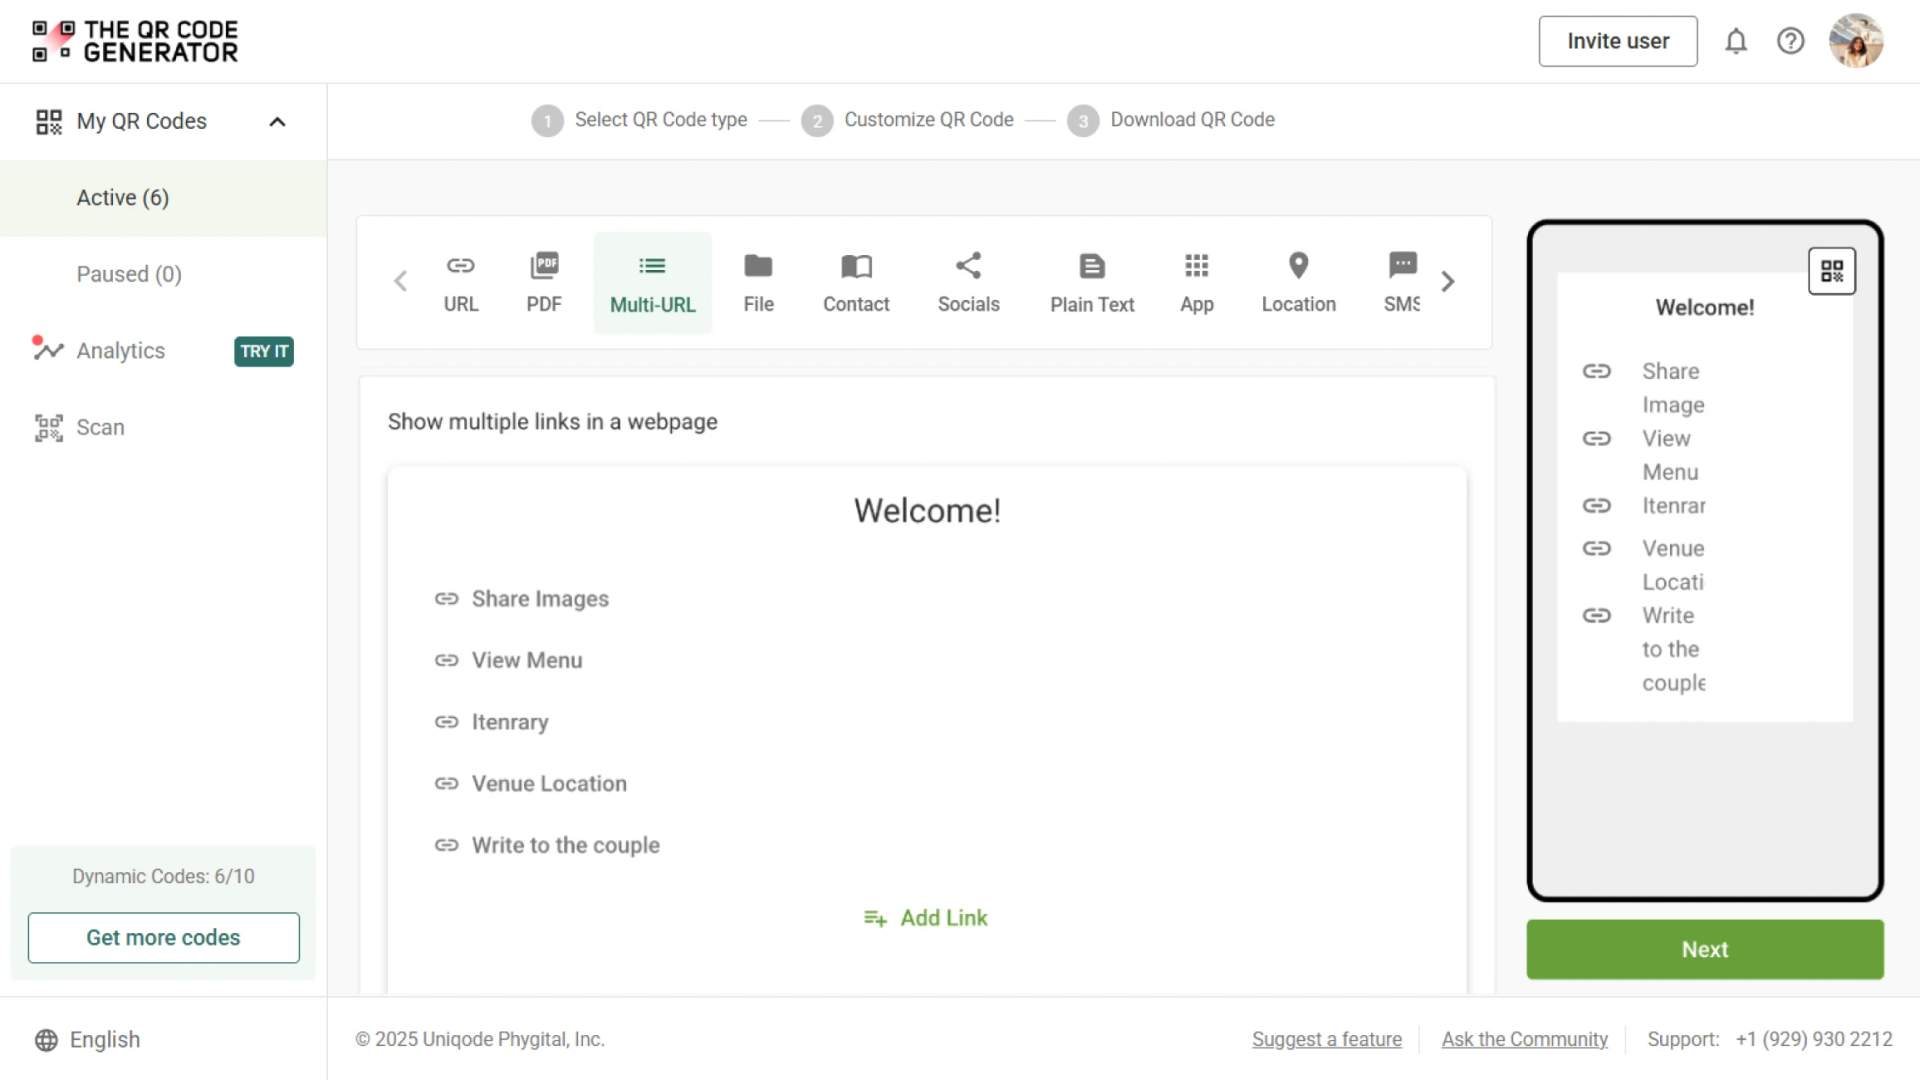Click the Share Images link entry

tap(522, 599)
